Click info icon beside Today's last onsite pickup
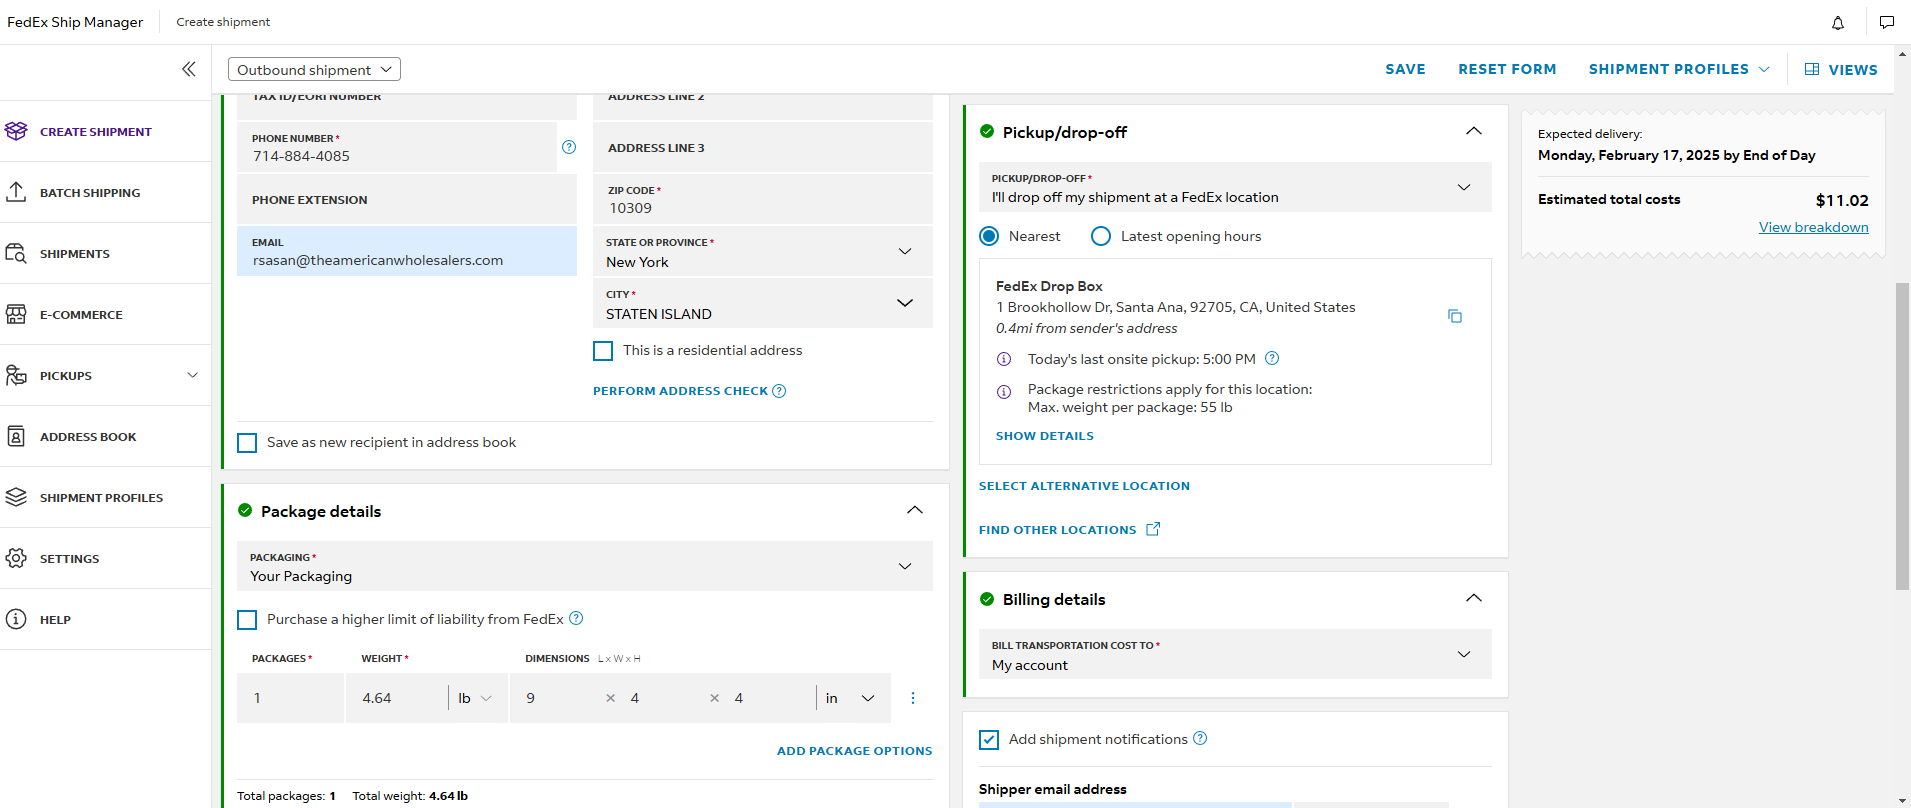The image size is (1911, 808). pos(1004,359)
